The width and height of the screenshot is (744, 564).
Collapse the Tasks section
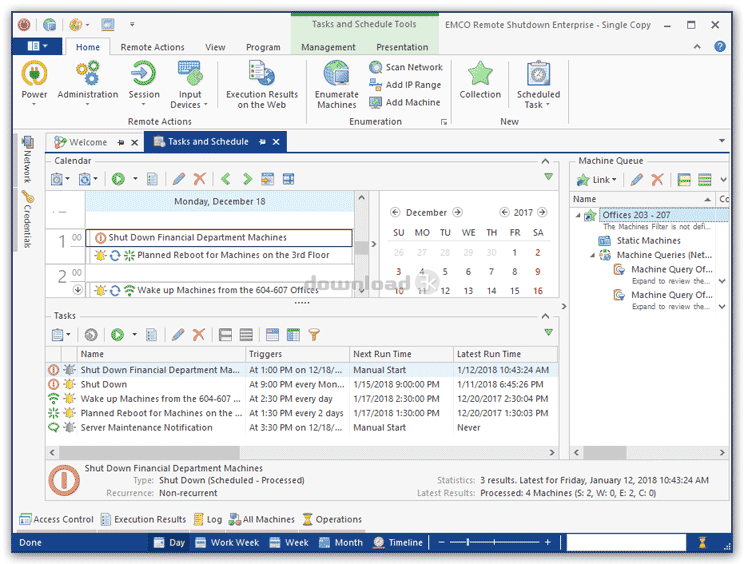[x=545, y=316]
